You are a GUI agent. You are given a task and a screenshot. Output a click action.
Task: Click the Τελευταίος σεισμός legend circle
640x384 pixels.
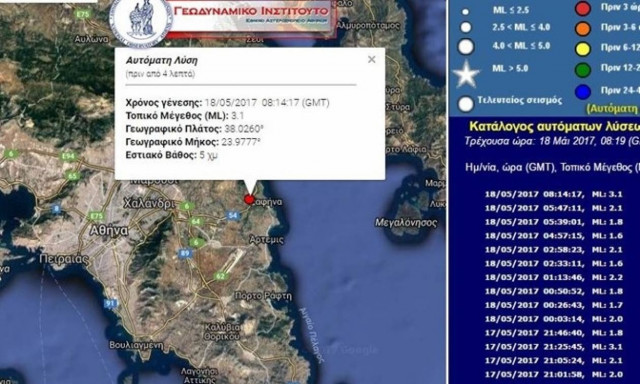coord(465,104)
